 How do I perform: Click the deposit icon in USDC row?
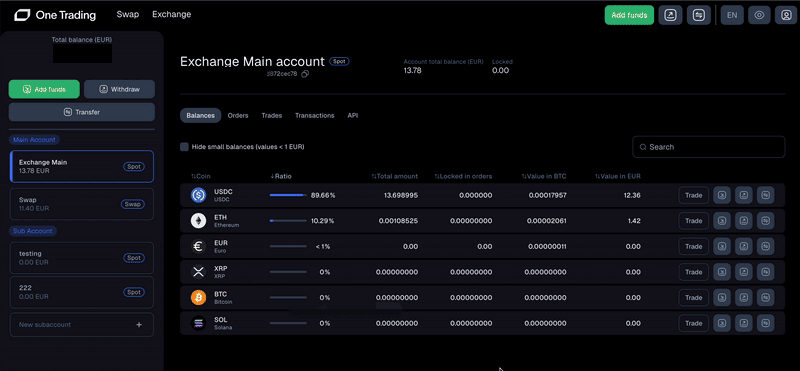[722, 195]
